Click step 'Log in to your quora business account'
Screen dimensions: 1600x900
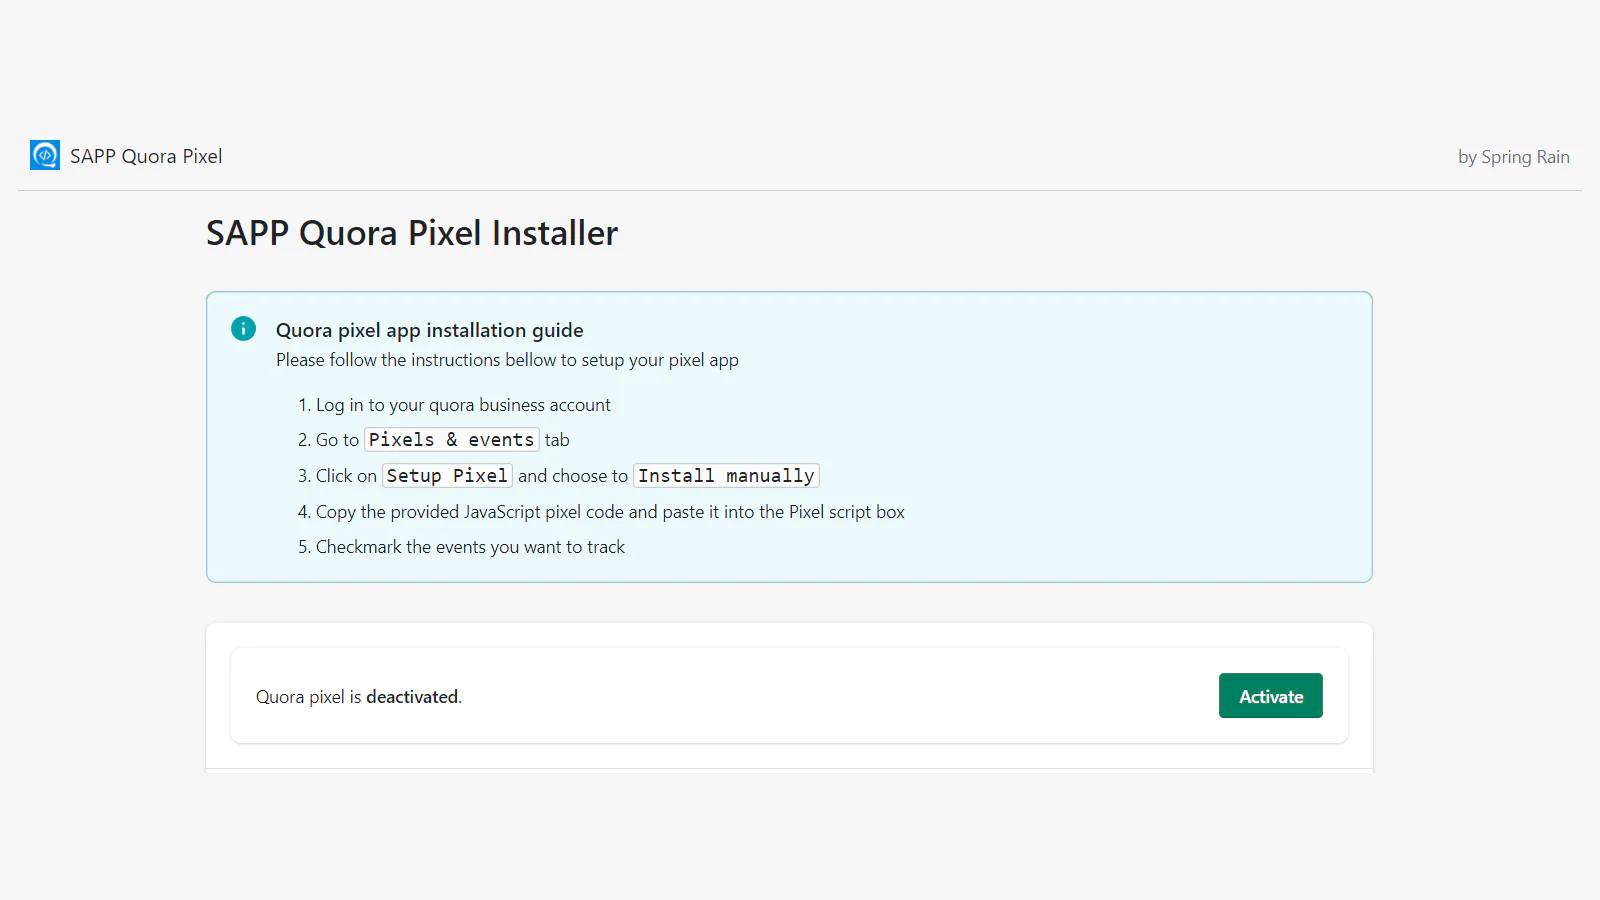[463, 405]
